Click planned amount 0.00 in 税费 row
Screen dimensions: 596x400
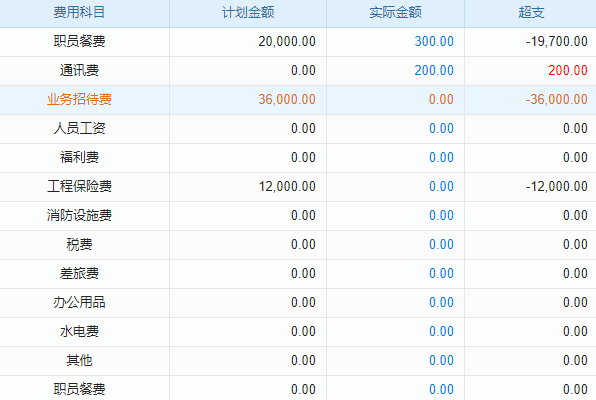(303, 244)
